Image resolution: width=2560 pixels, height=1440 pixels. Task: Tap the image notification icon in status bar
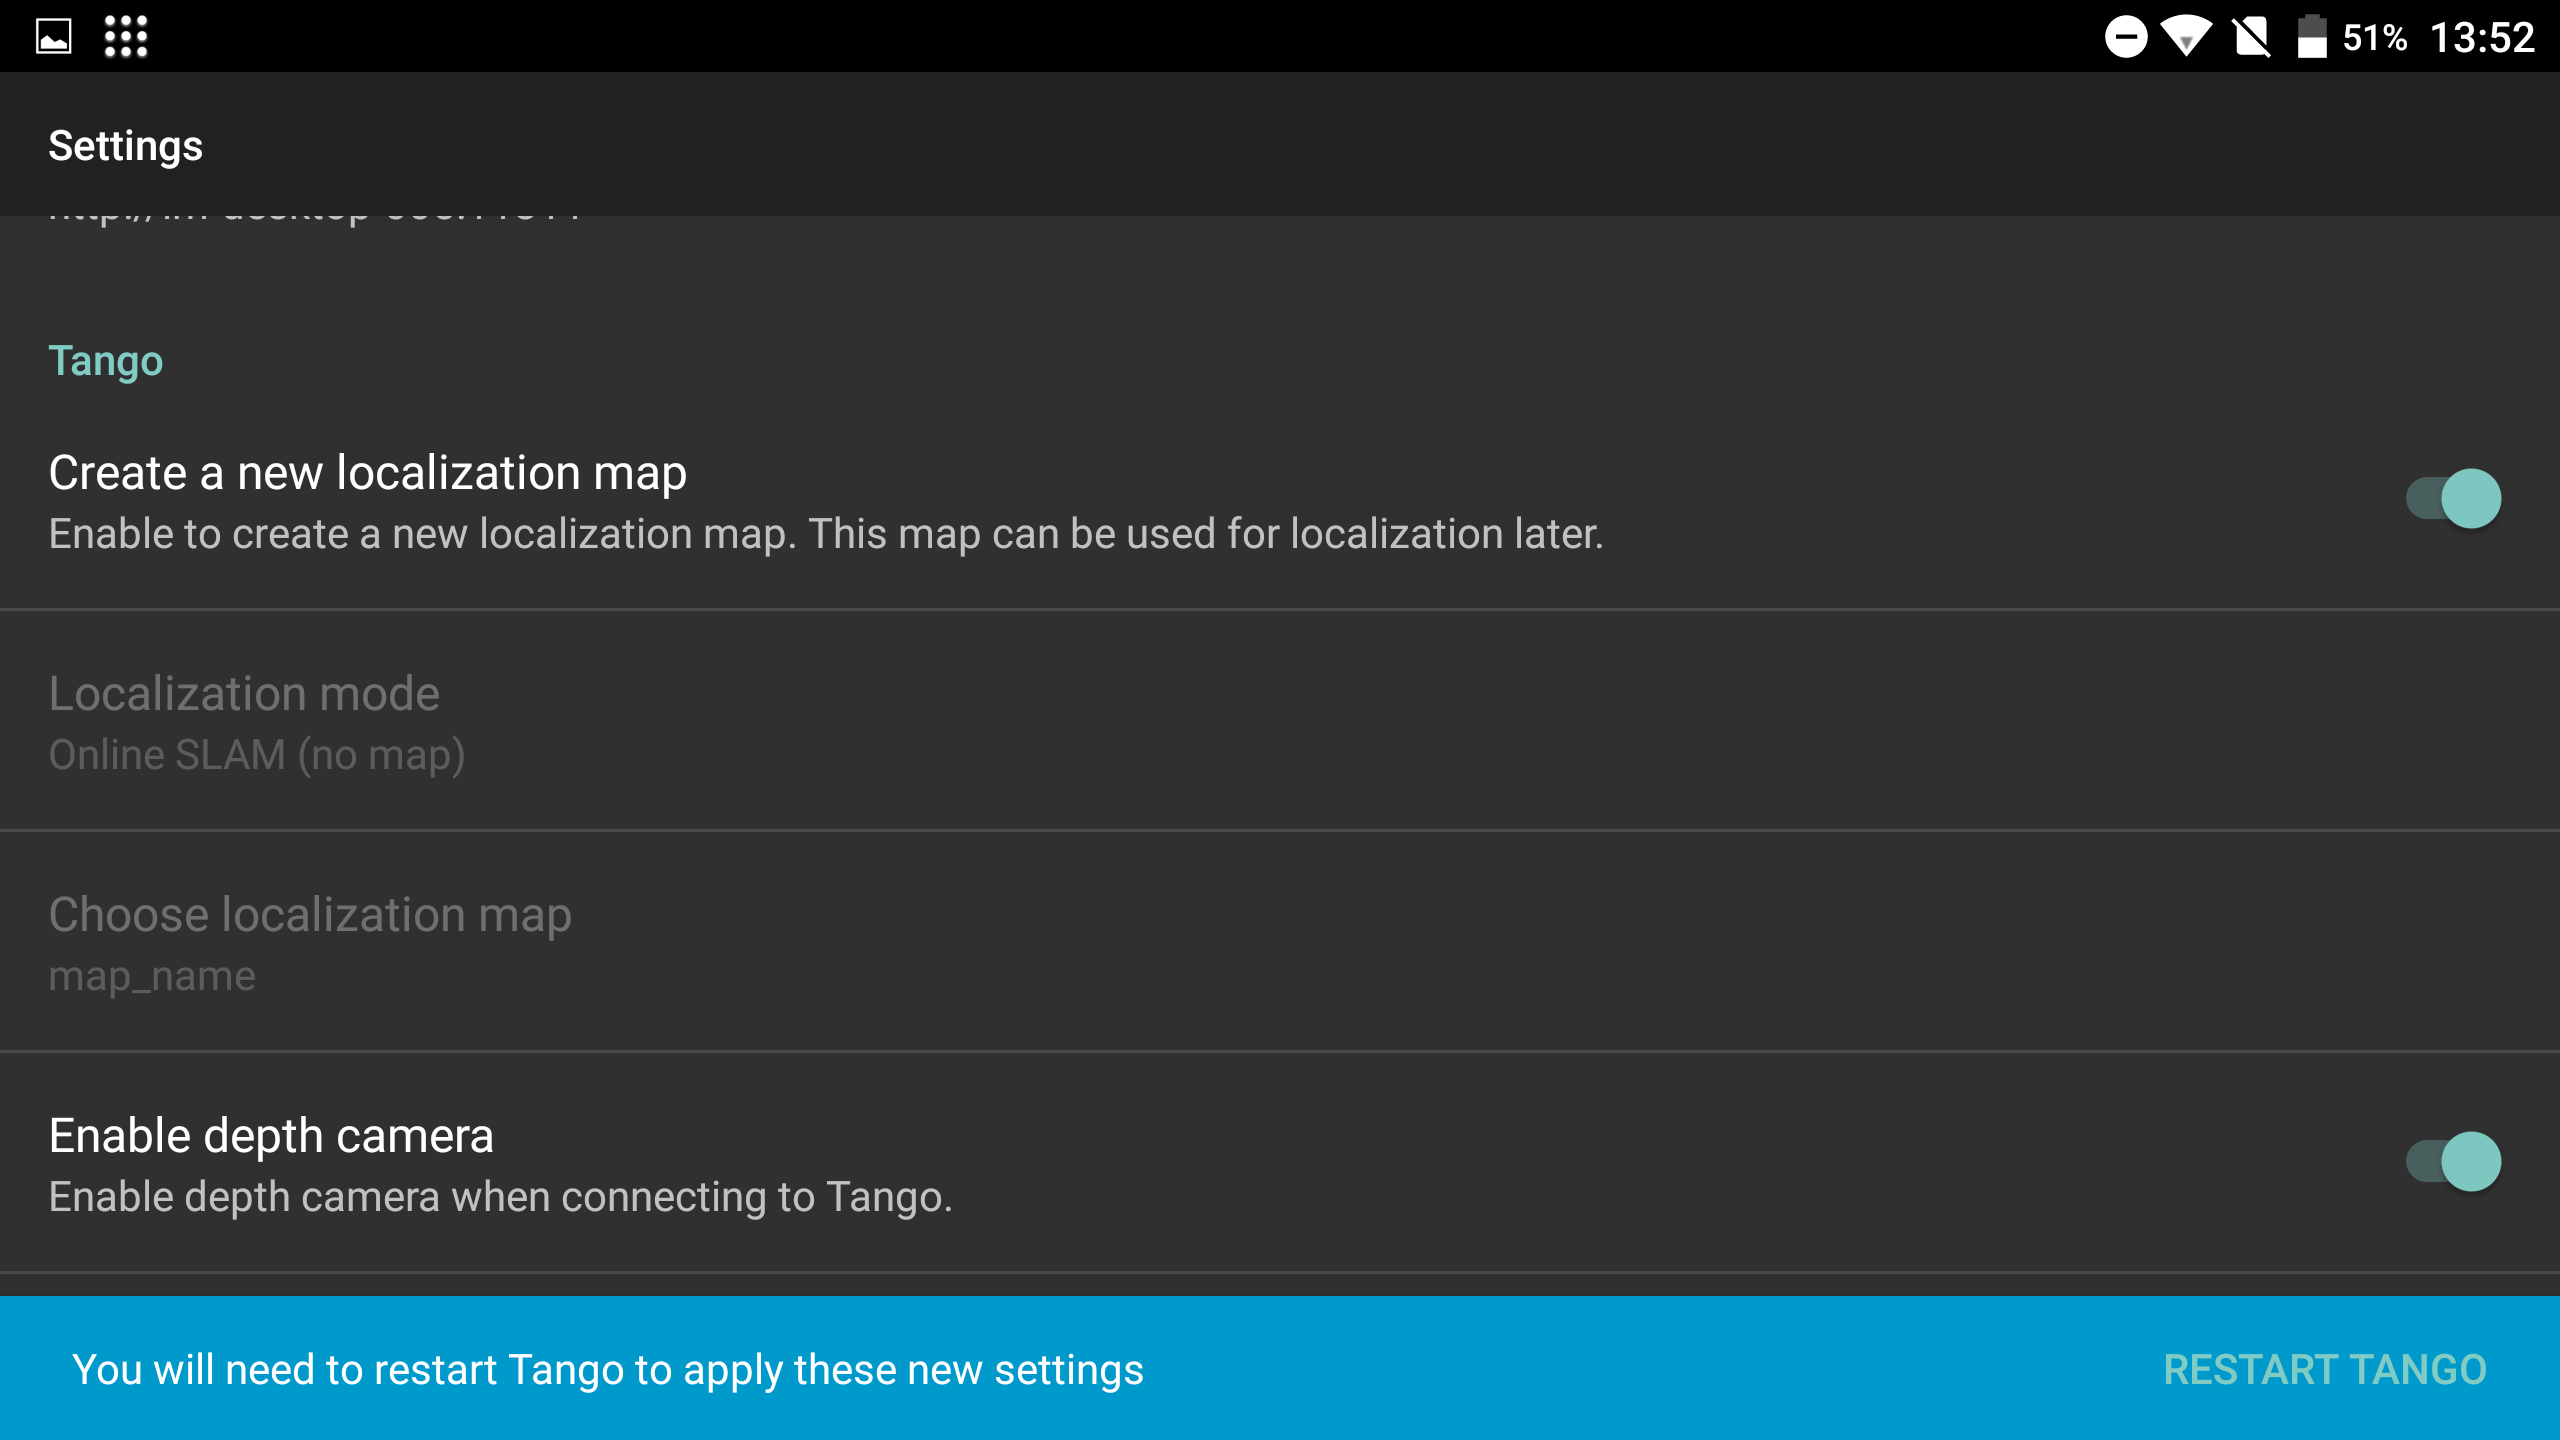click(x=54, y=37)
